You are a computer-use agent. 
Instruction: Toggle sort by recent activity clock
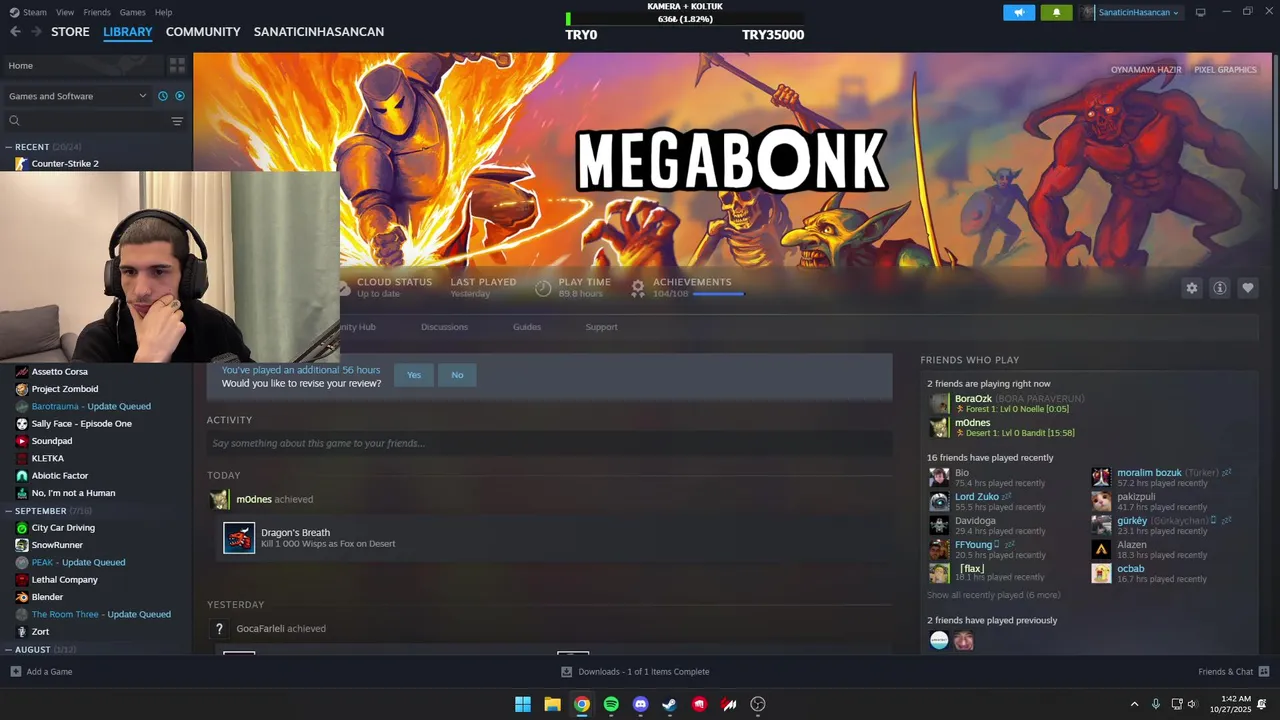point(163,96)
